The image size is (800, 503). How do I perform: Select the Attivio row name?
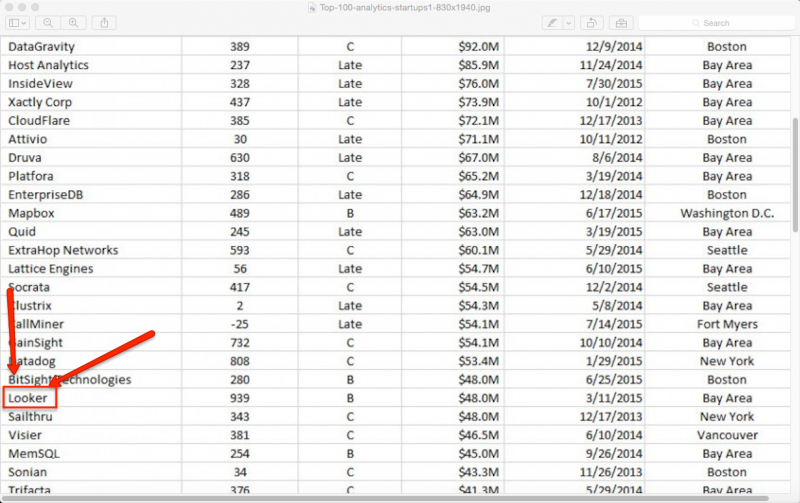pos(28,139)
